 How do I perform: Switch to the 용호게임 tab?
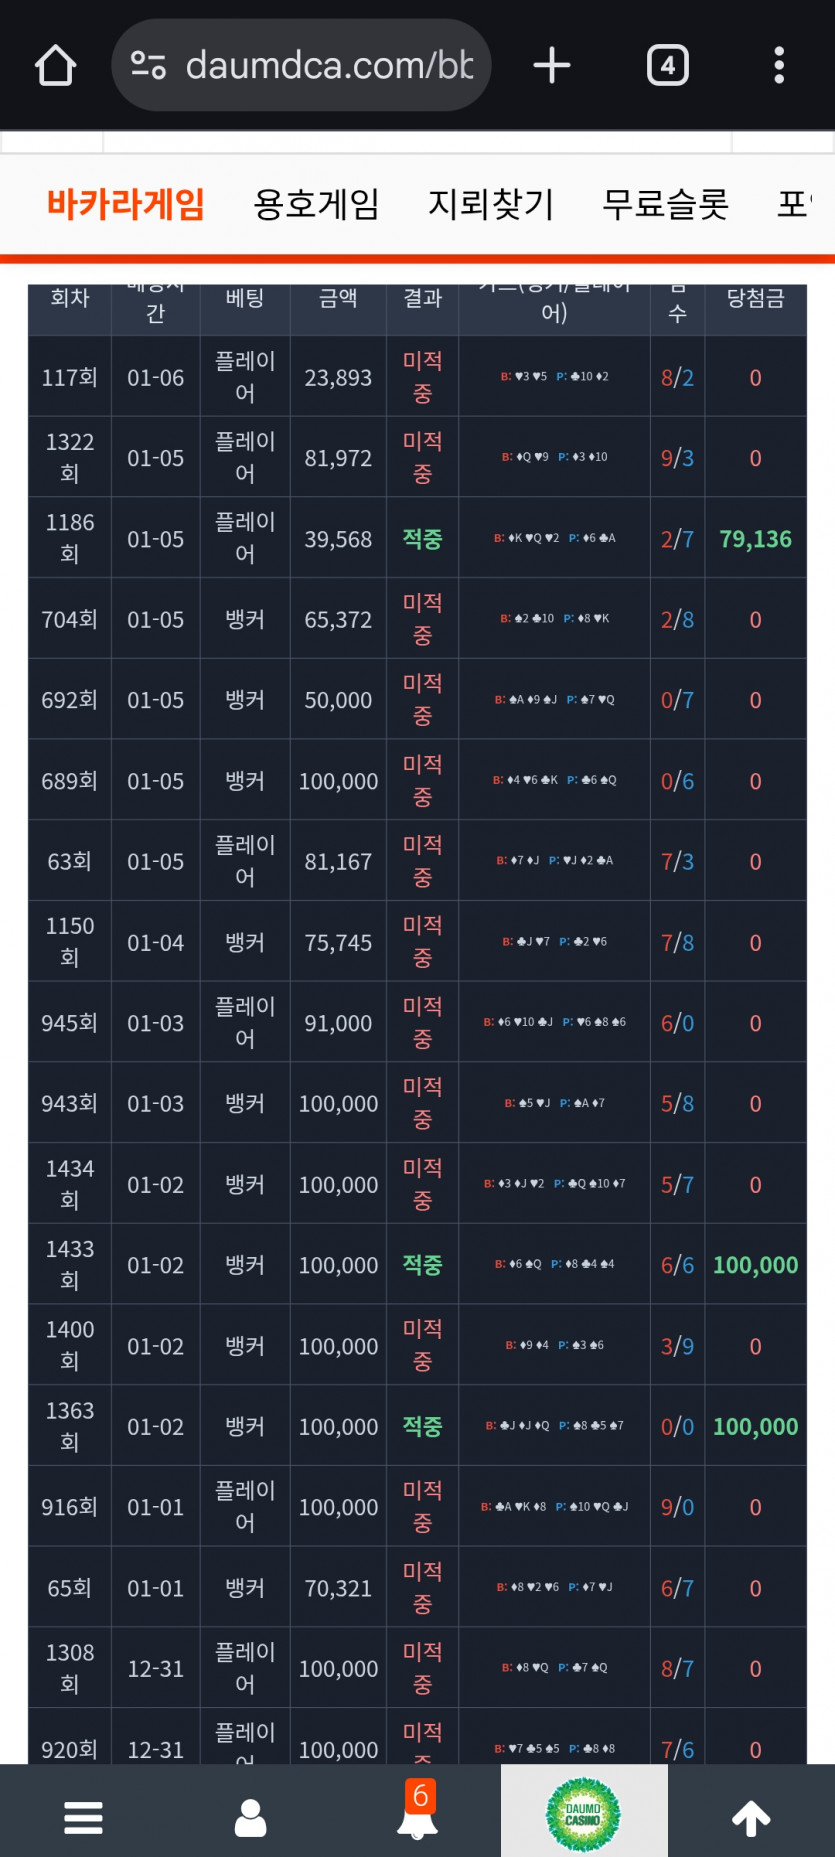pos(316,204)
